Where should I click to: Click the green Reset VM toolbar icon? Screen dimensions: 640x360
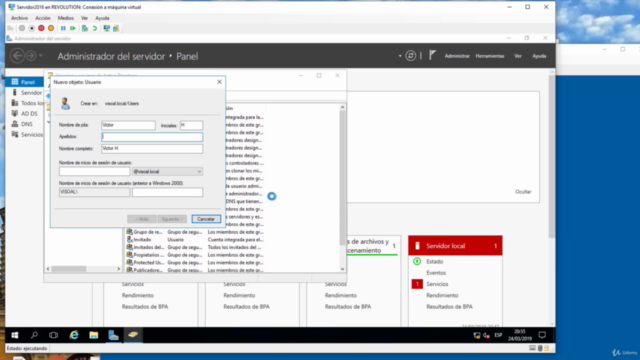73,28
